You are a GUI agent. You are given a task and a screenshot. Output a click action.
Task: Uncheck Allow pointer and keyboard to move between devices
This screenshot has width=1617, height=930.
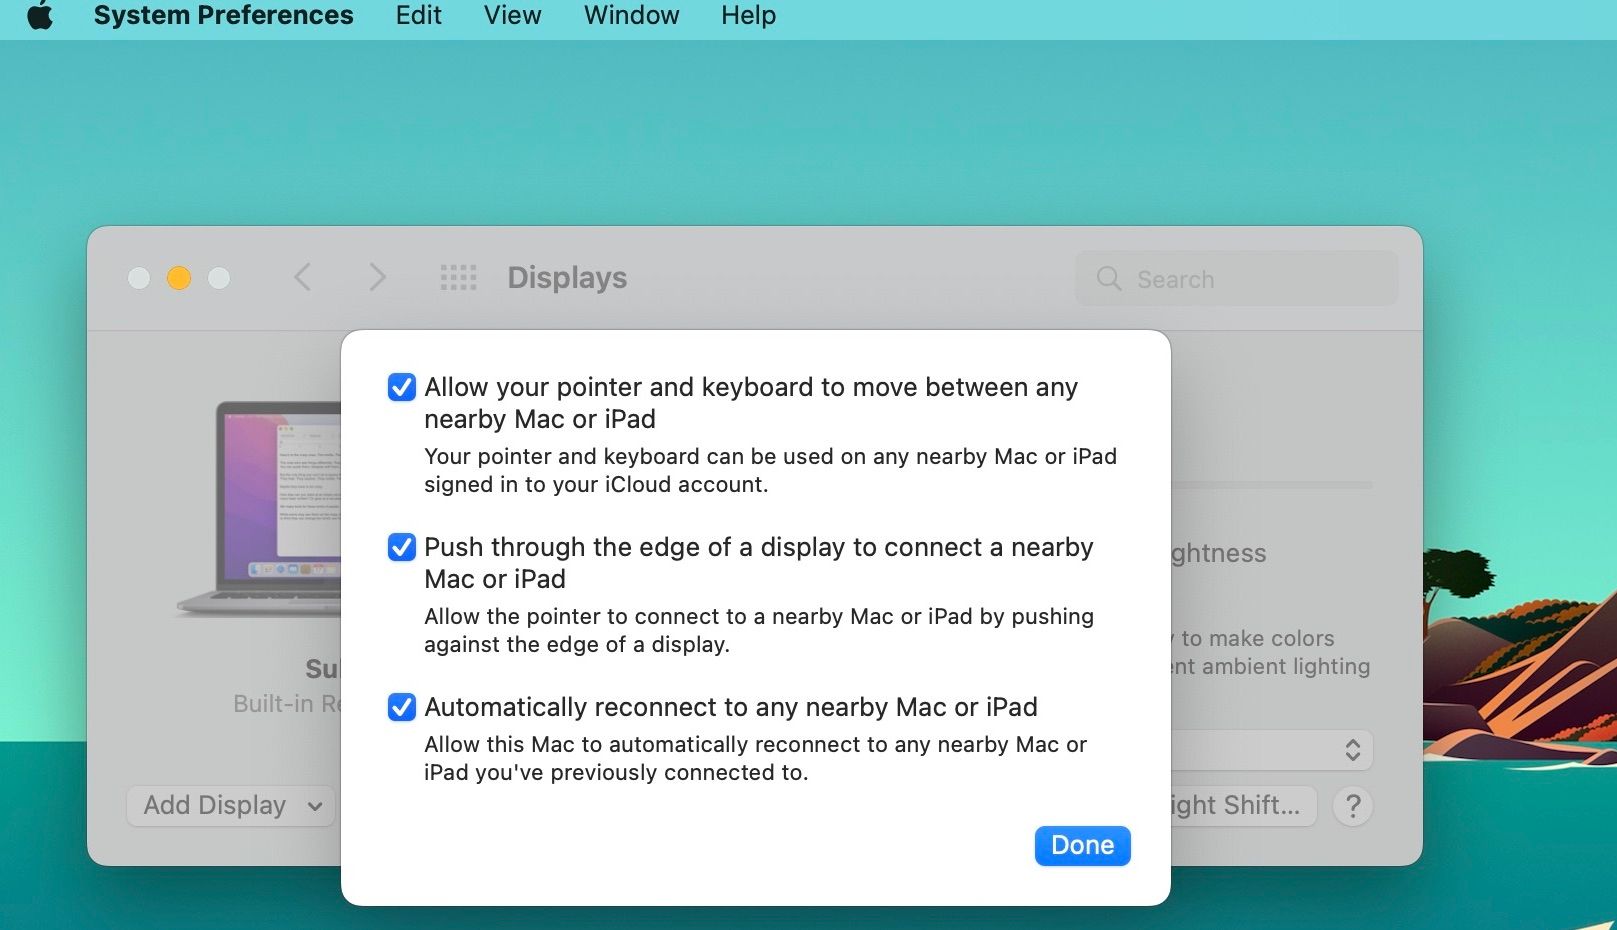pyautogui.click(x=402, y=387)
